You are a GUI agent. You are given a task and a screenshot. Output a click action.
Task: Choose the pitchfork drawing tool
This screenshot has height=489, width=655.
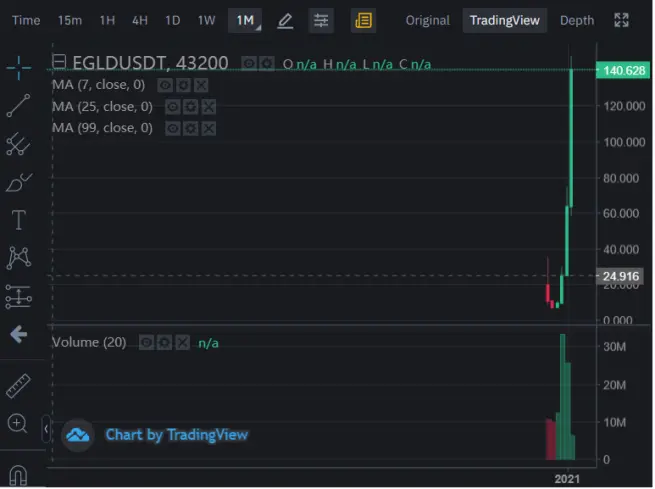[x=18, y=144]
